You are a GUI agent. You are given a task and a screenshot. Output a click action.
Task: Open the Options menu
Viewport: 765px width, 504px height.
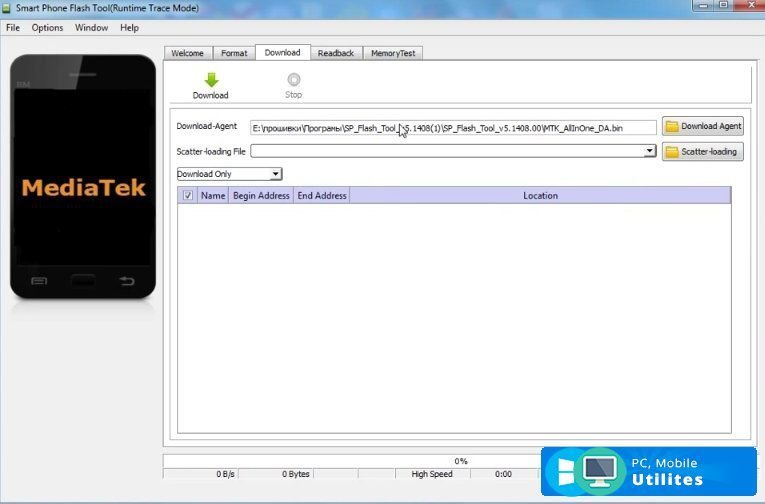point(47,28)
